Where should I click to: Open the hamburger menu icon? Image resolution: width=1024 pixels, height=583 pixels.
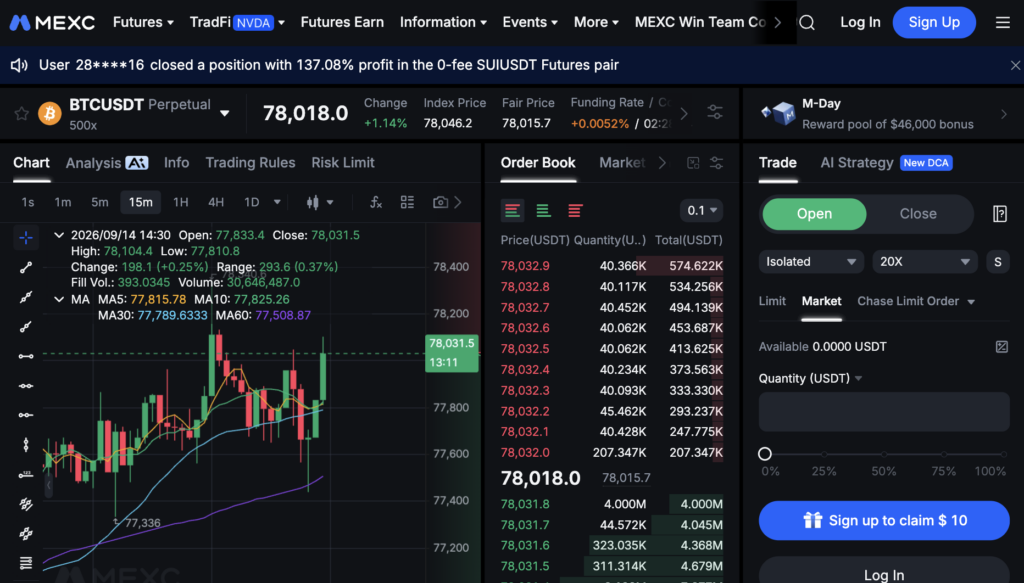(1002, 23)
